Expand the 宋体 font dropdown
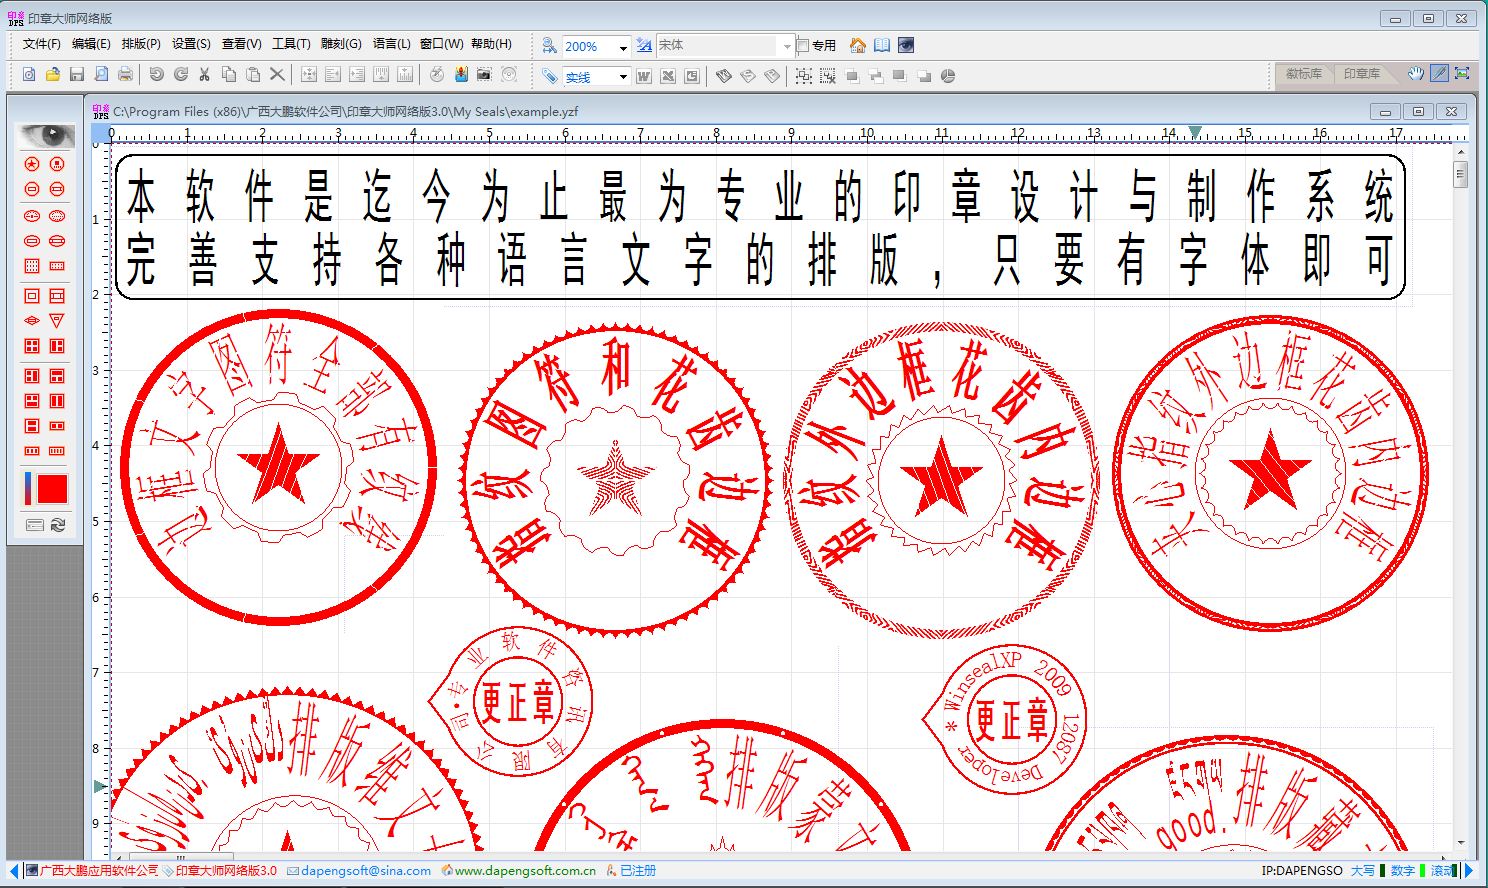 point(786,46)
